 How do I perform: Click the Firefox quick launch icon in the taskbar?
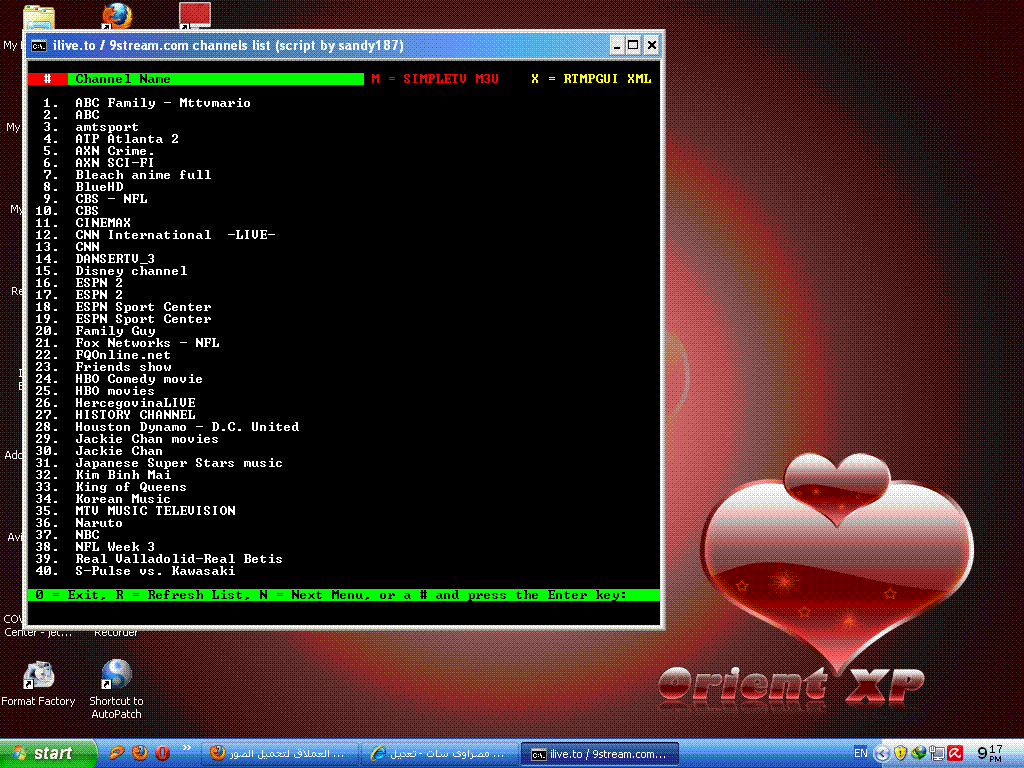point(139,753)
